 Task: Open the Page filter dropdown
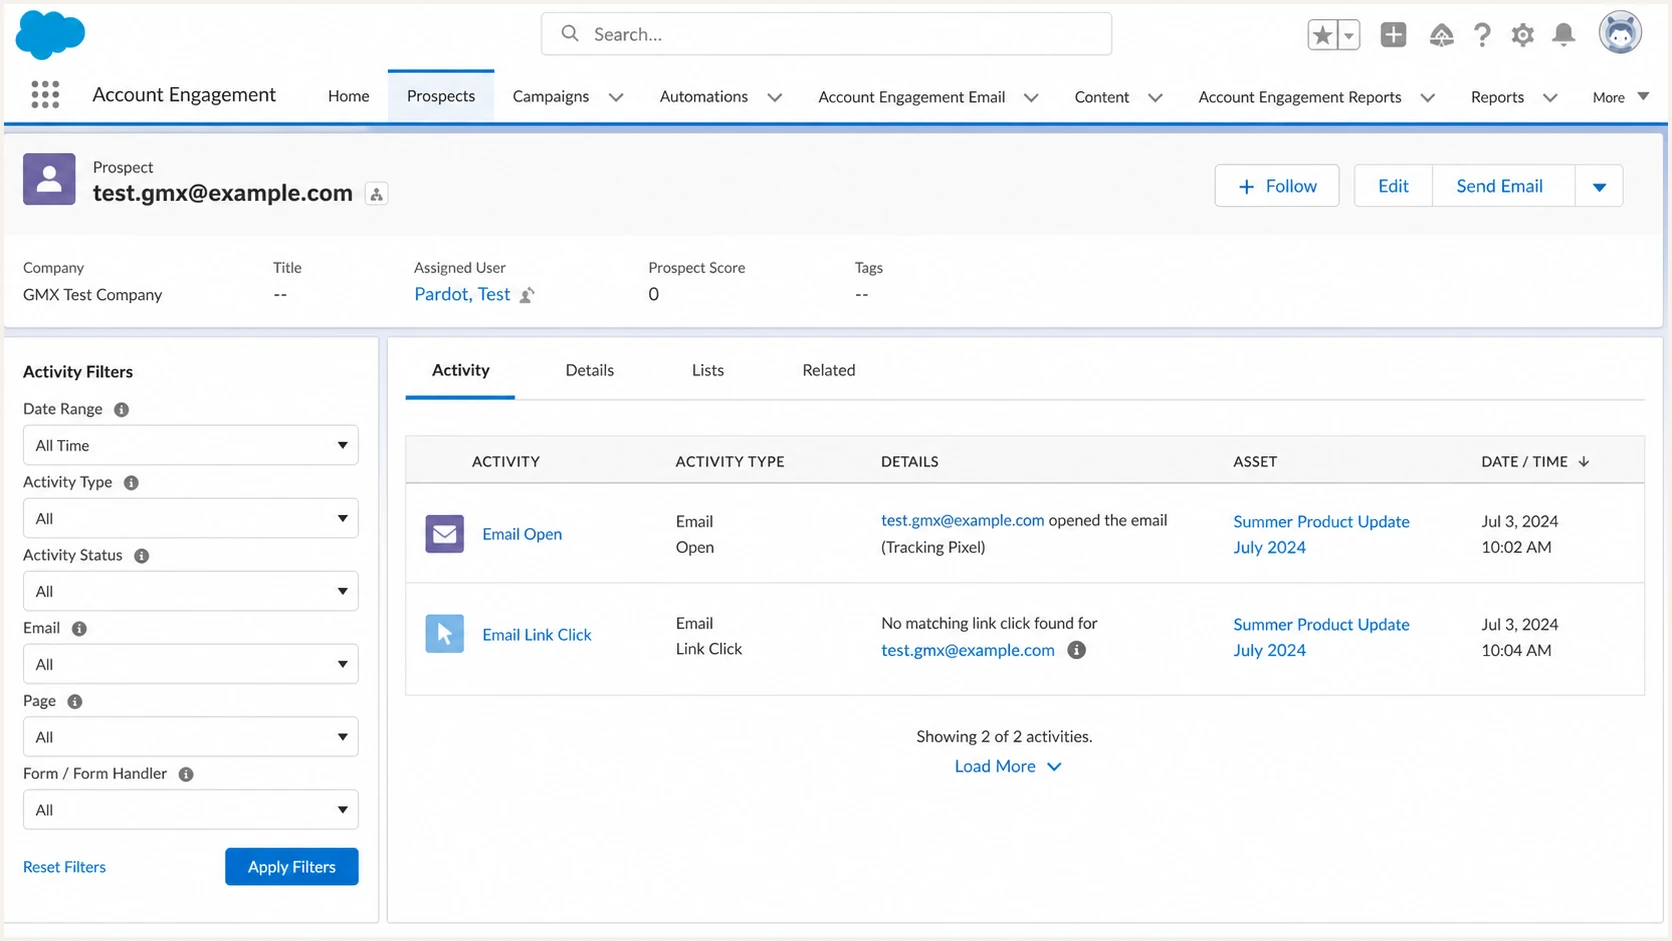[x=190, y=737]
